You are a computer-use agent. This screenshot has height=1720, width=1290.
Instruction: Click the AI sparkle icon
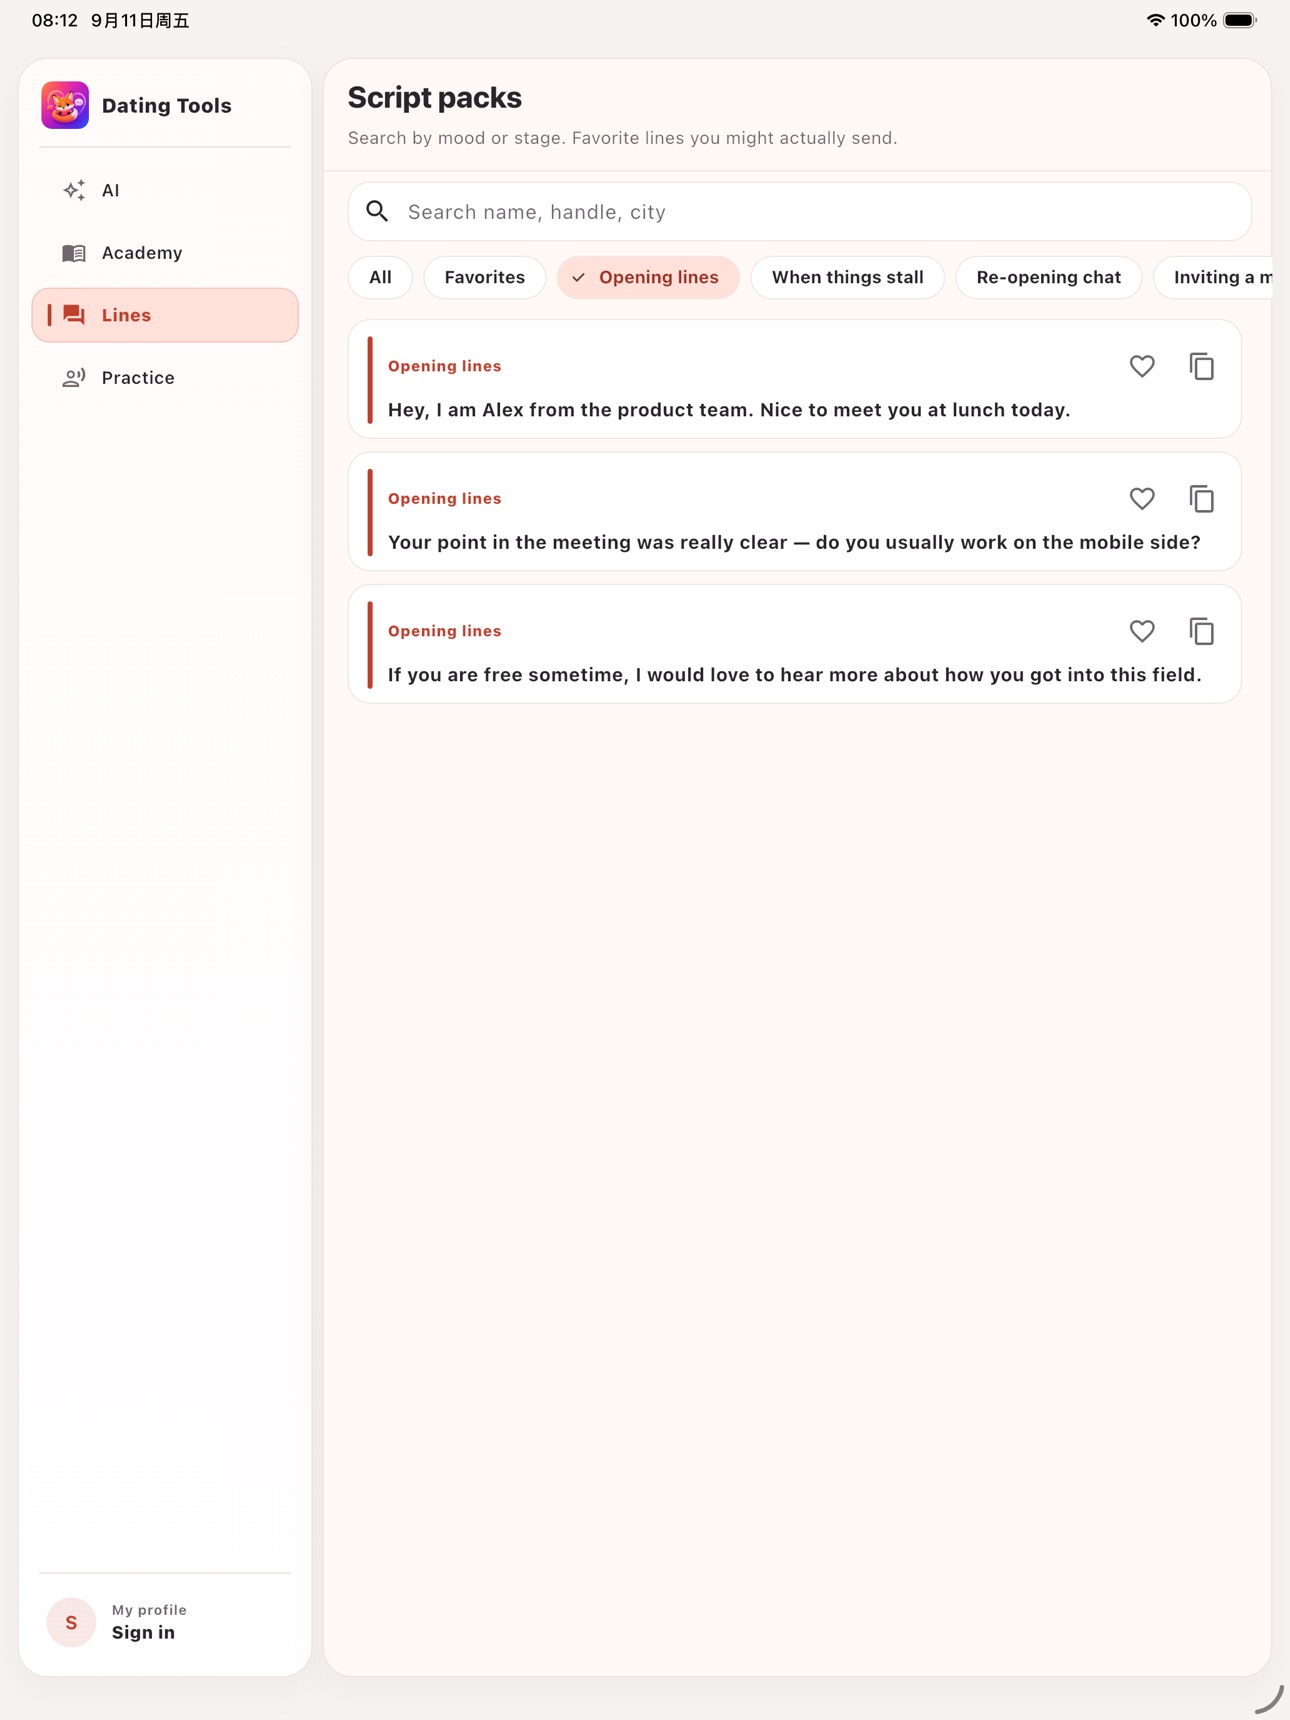74,190
